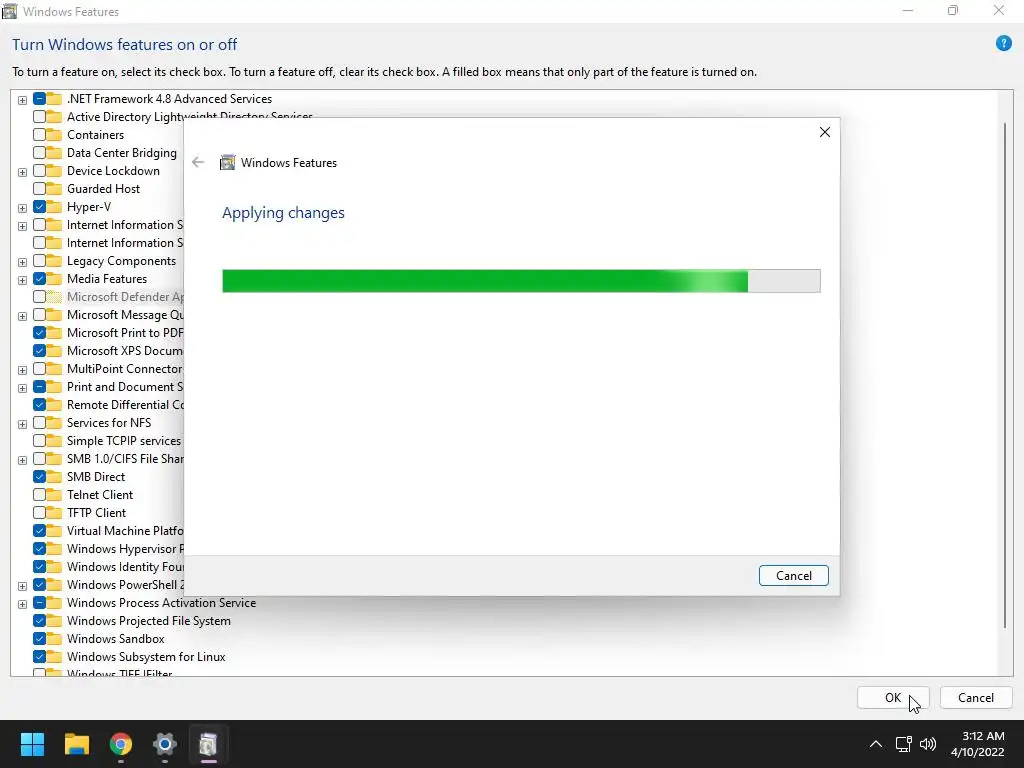The image size is (1024, 768).
Task: Click folder icon beside Legacy Components
Action: tap(54, 261)
